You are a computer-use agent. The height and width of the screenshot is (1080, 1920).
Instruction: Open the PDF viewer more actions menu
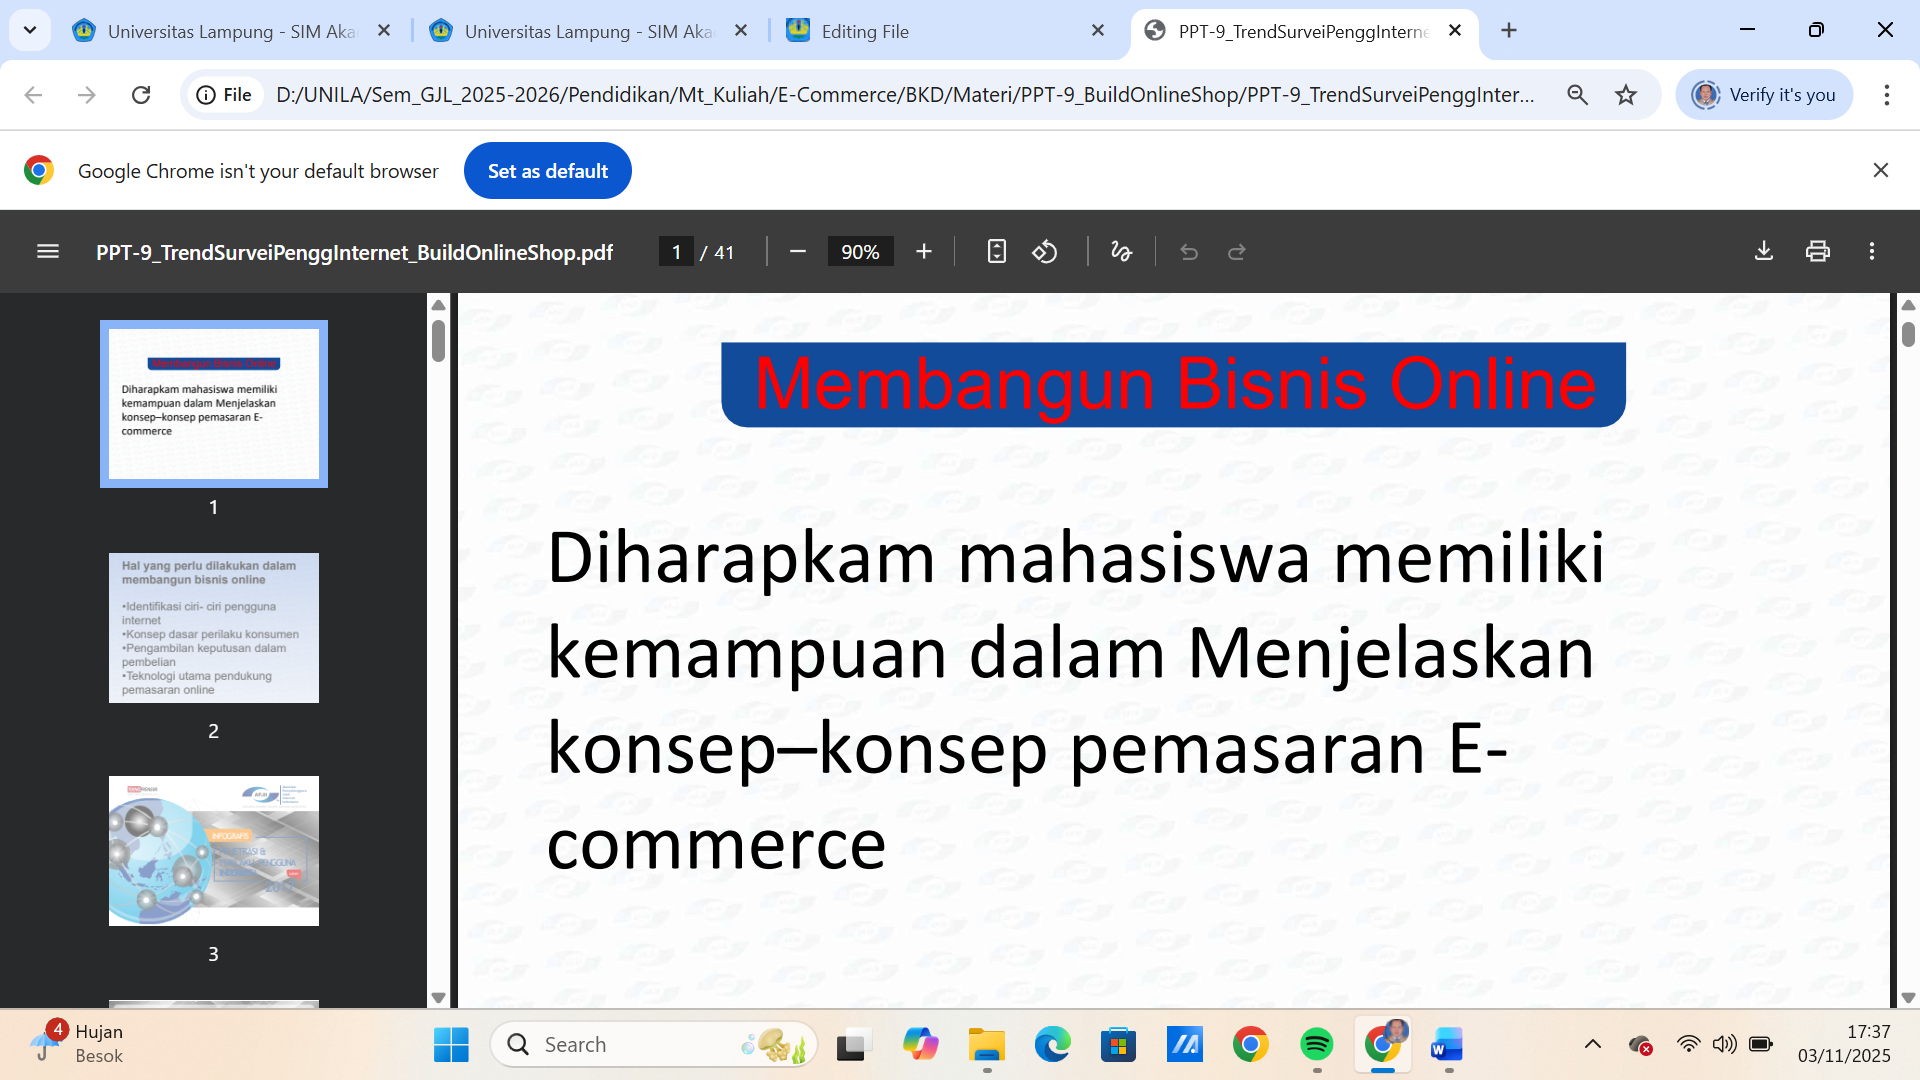[1872, 252]
